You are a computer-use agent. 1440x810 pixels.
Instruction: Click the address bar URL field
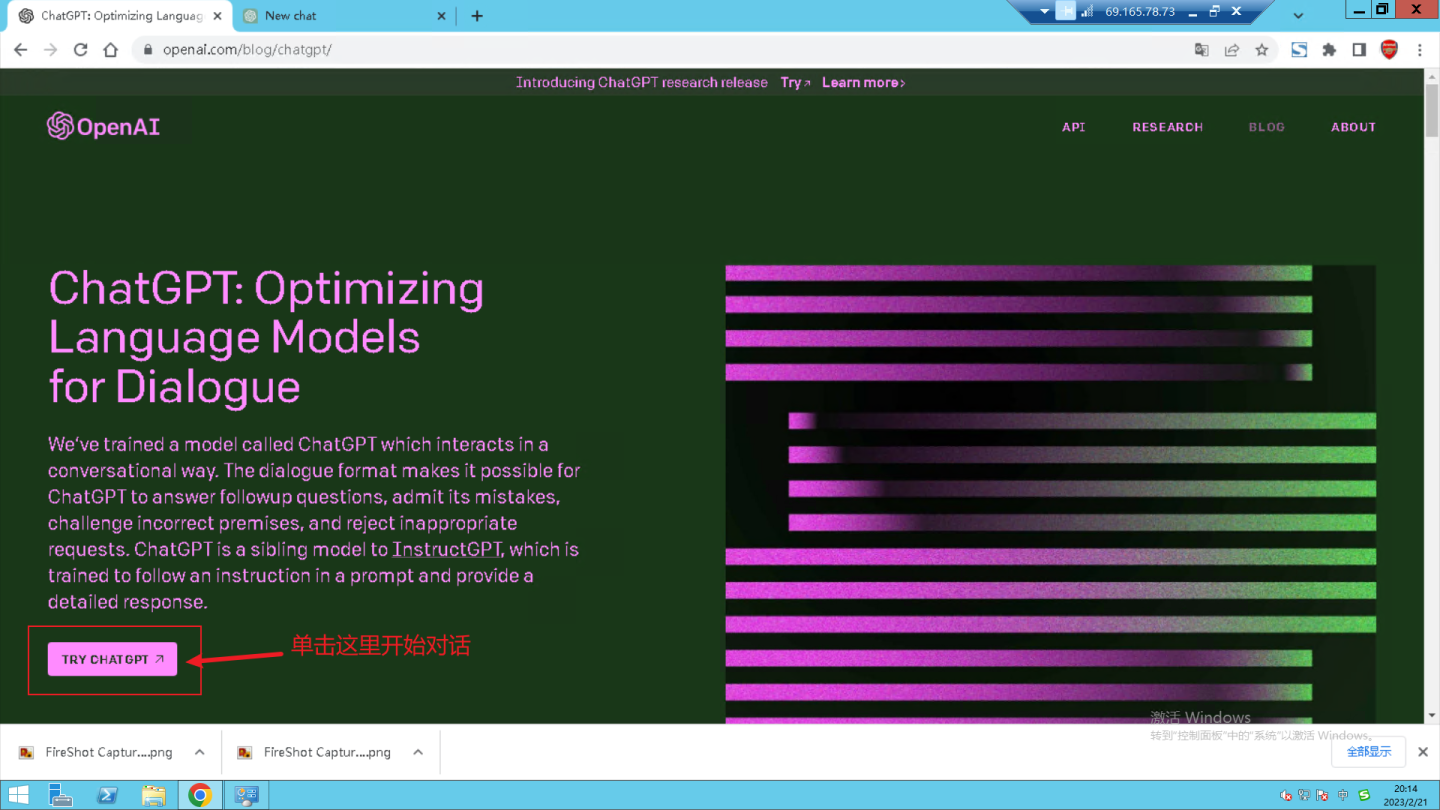[x=660, y=50]
